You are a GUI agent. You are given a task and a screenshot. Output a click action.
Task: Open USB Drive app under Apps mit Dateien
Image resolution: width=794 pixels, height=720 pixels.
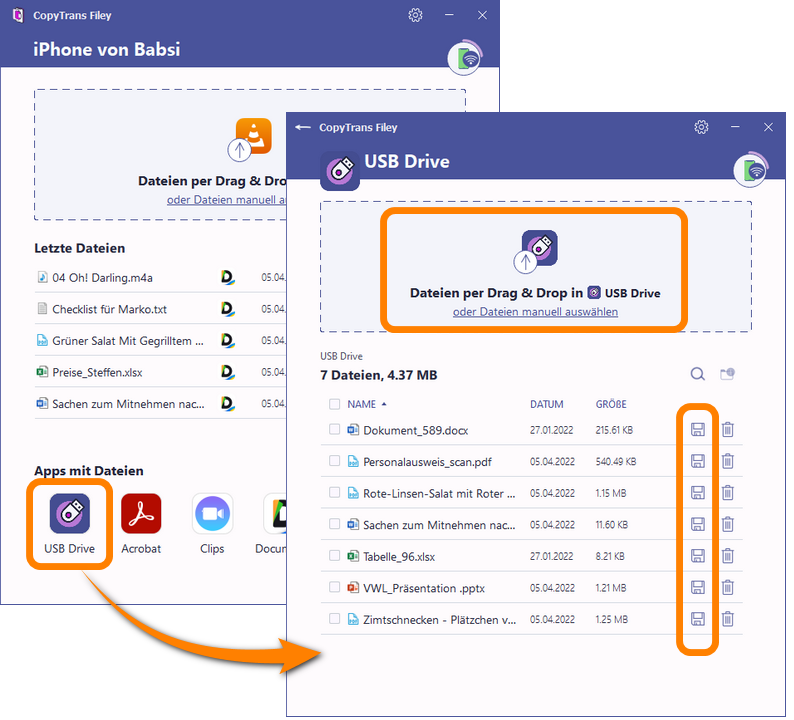[69, 524]
